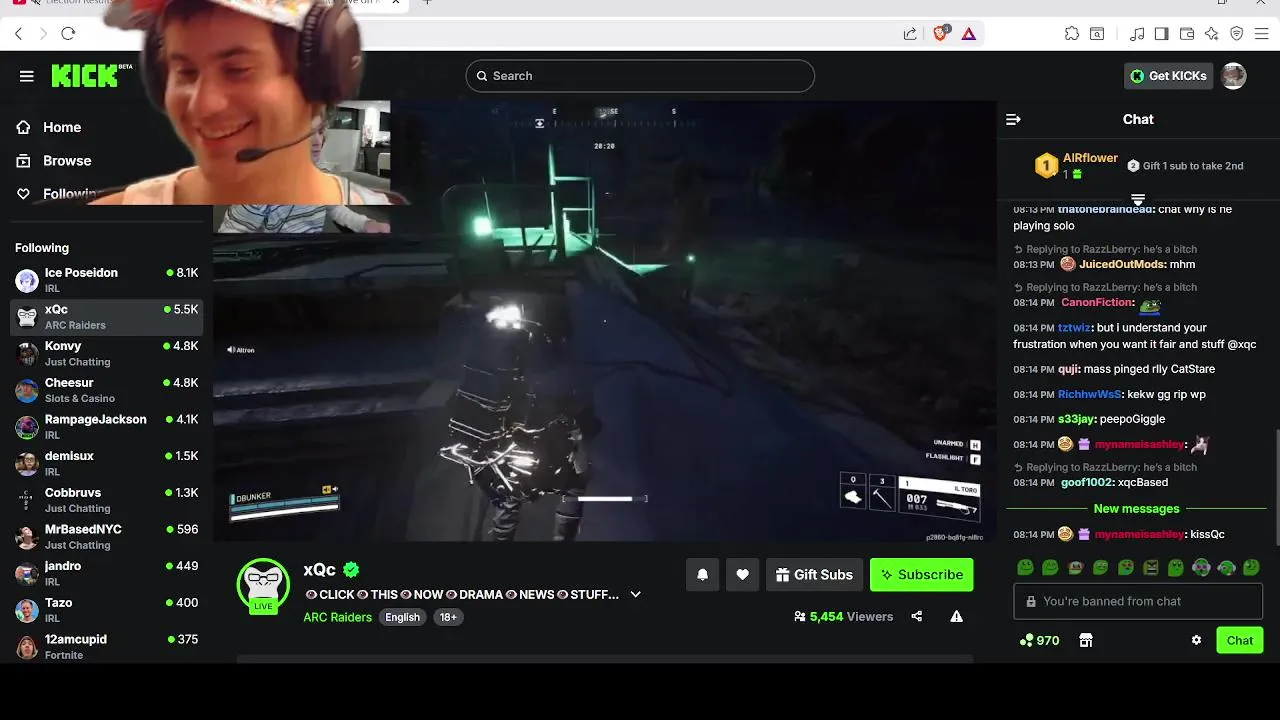The width and height of the screenshot is (1280, 720).
Task: Go back in the browser
Action: pos(18,34)
